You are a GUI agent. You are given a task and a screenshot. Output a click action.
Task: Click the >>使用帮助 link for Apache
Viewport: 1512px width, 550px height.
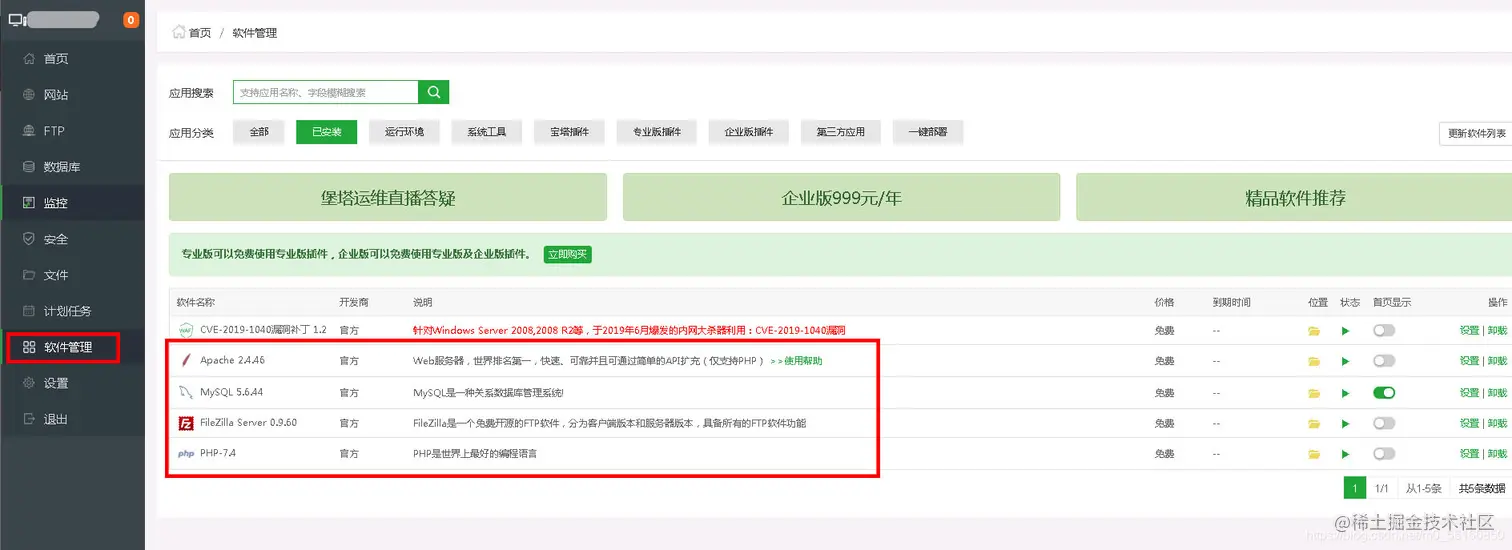point(797,361)
